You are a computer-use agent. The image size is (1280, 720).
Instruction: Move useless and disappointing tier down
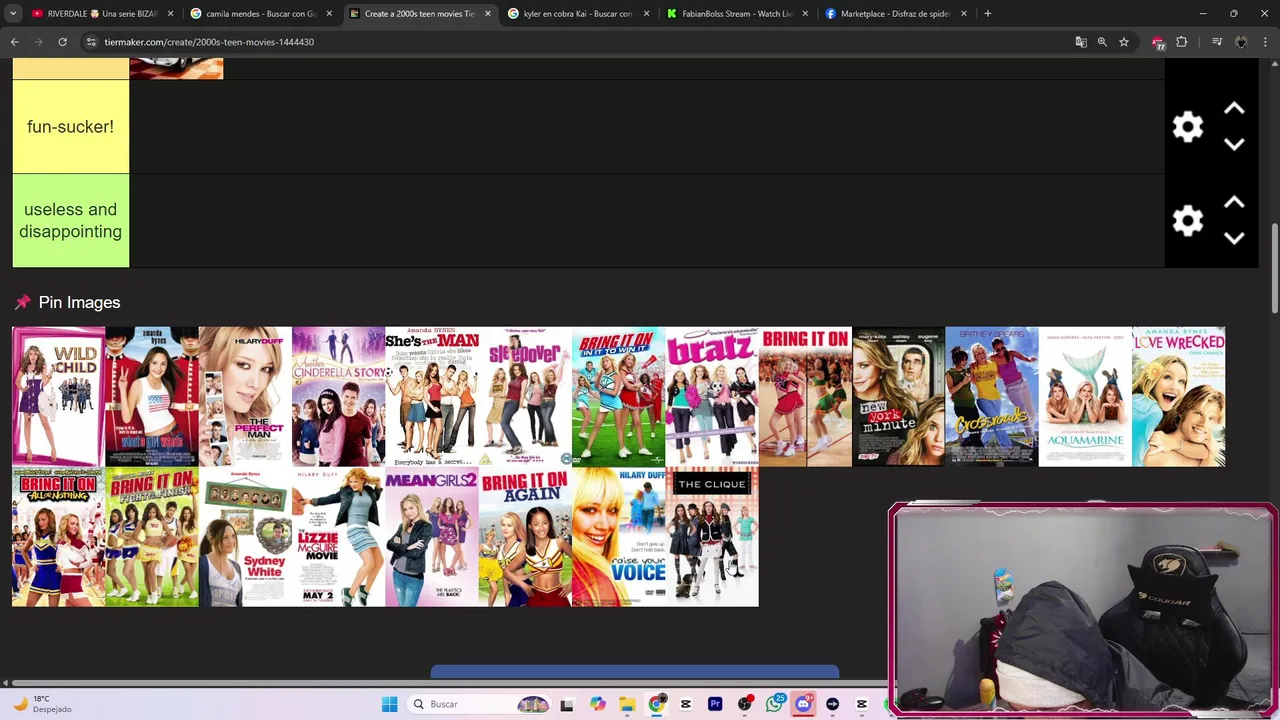coord(1234,239)
